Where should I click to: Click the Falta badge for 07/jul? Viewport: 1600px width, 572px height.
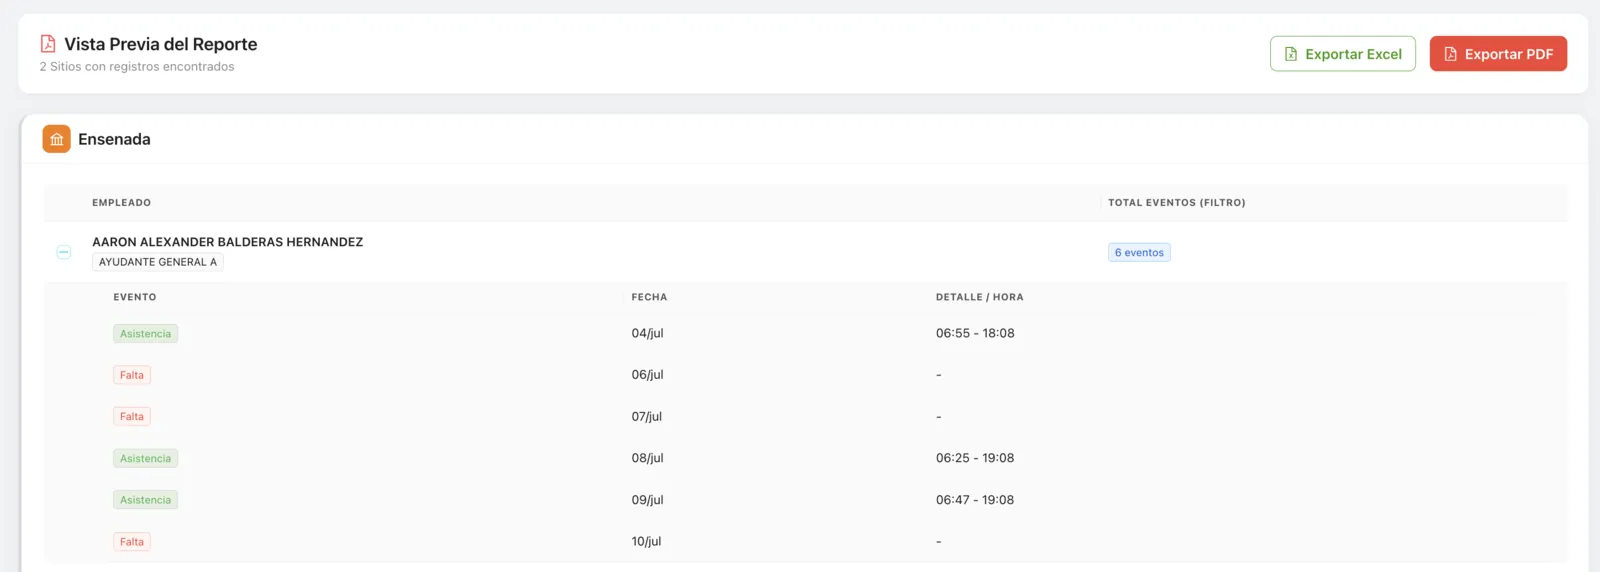(132, 417)
